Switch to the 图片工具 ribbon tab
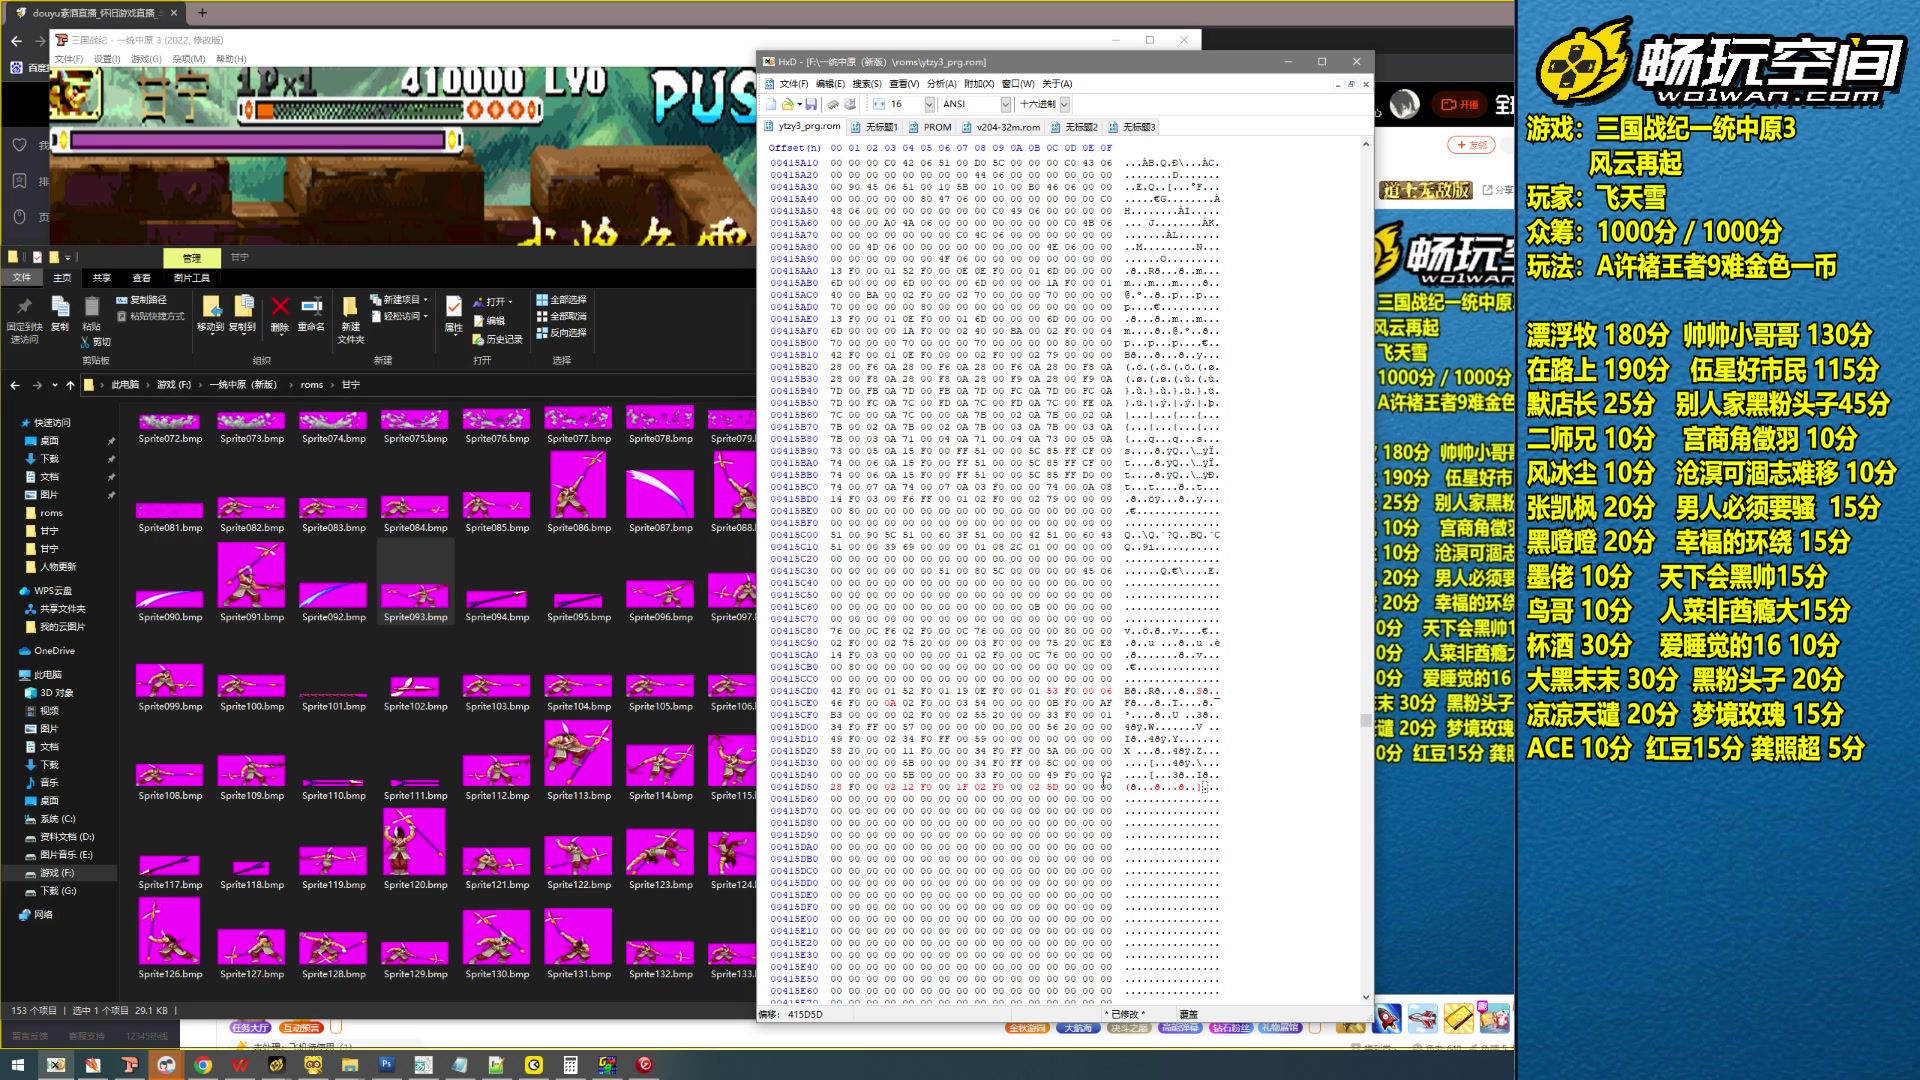This screenshot has height=1080, width=1920. [x=192, y=278]
